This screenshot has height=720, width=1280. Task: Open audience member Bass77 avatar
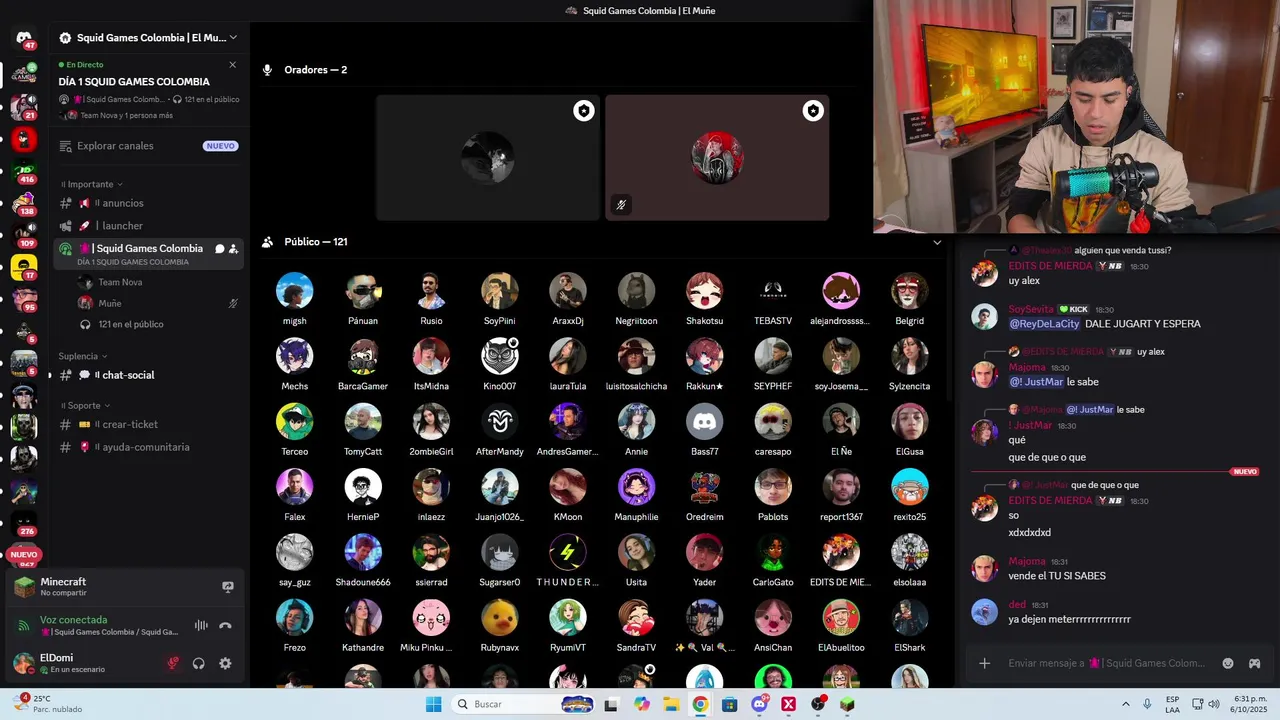(x=704, y=422)
